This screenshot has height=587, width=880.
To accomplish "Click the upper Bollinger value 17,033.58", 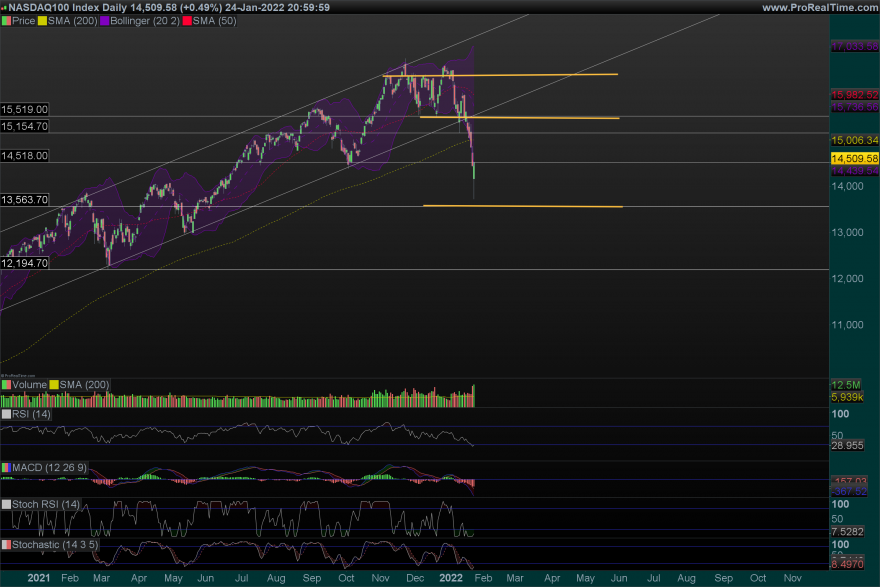I will 854,47.
